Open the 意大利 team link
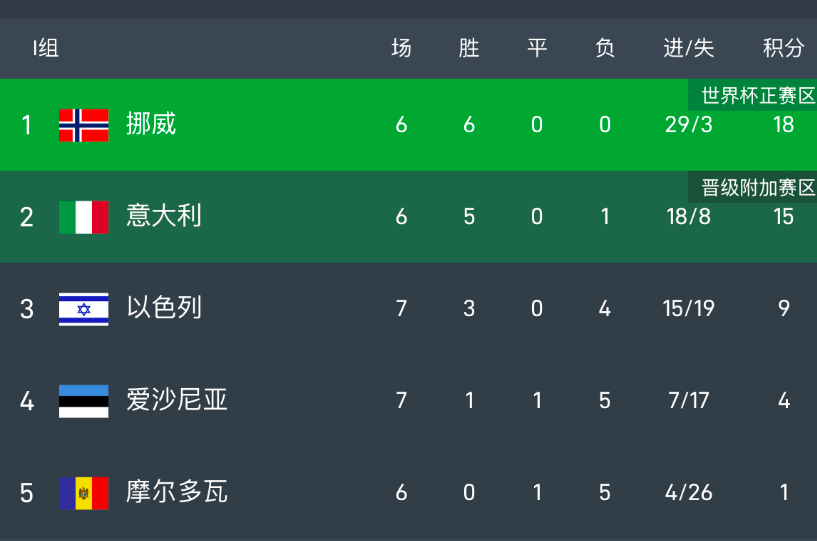The width and height of the screenshot is (817, 541). click(x=164, y=216)
